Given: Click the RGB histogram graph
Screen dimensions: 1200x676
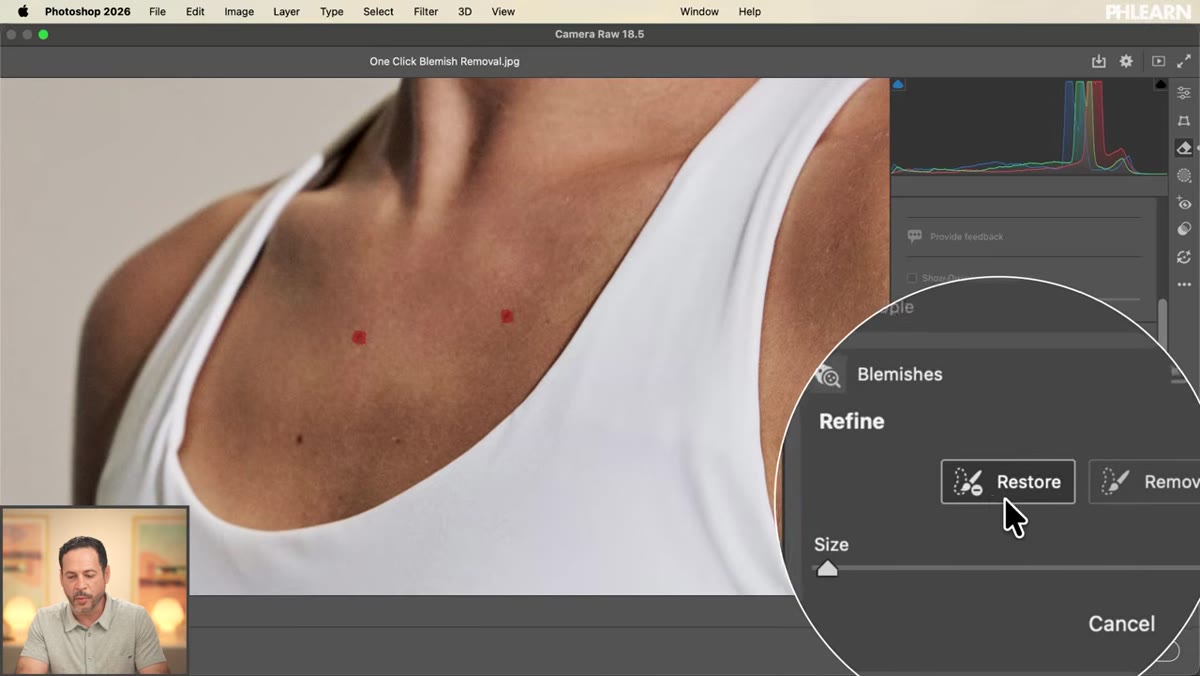Looking at the screenshot, I should pos(1029,126).
